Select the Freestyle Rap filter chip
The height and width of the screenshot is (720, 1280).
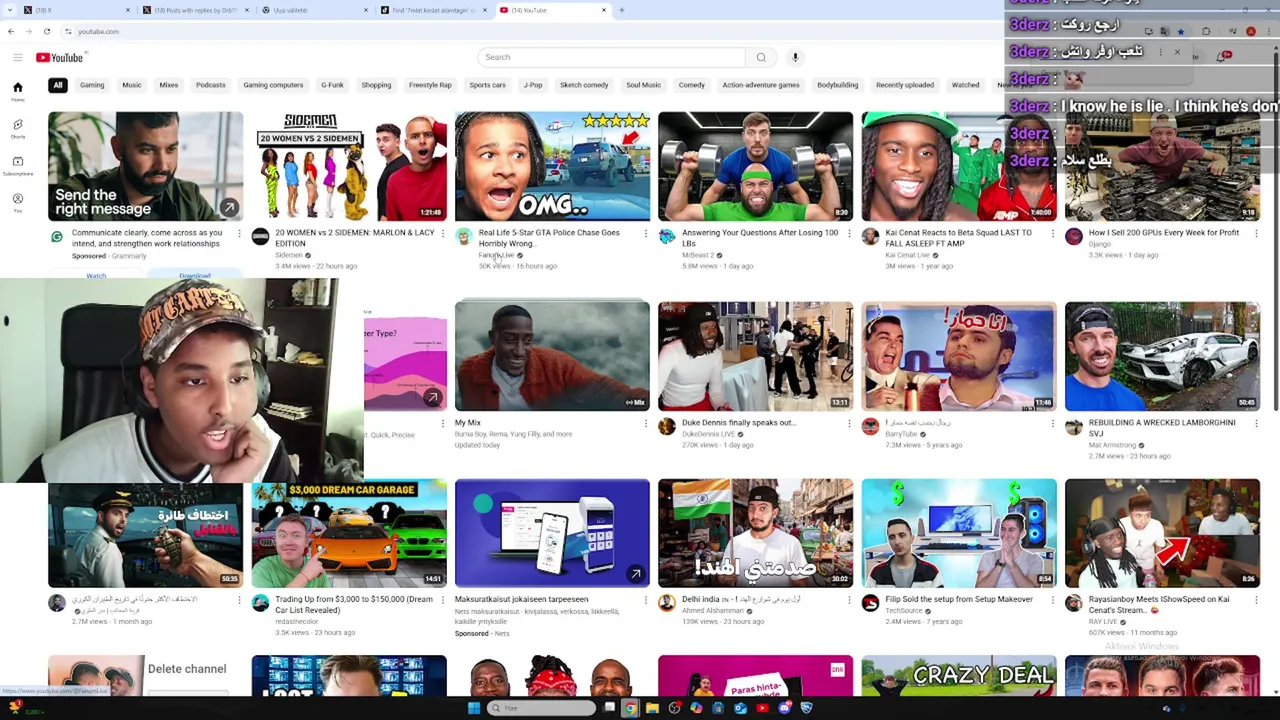(x=430, y=85)
